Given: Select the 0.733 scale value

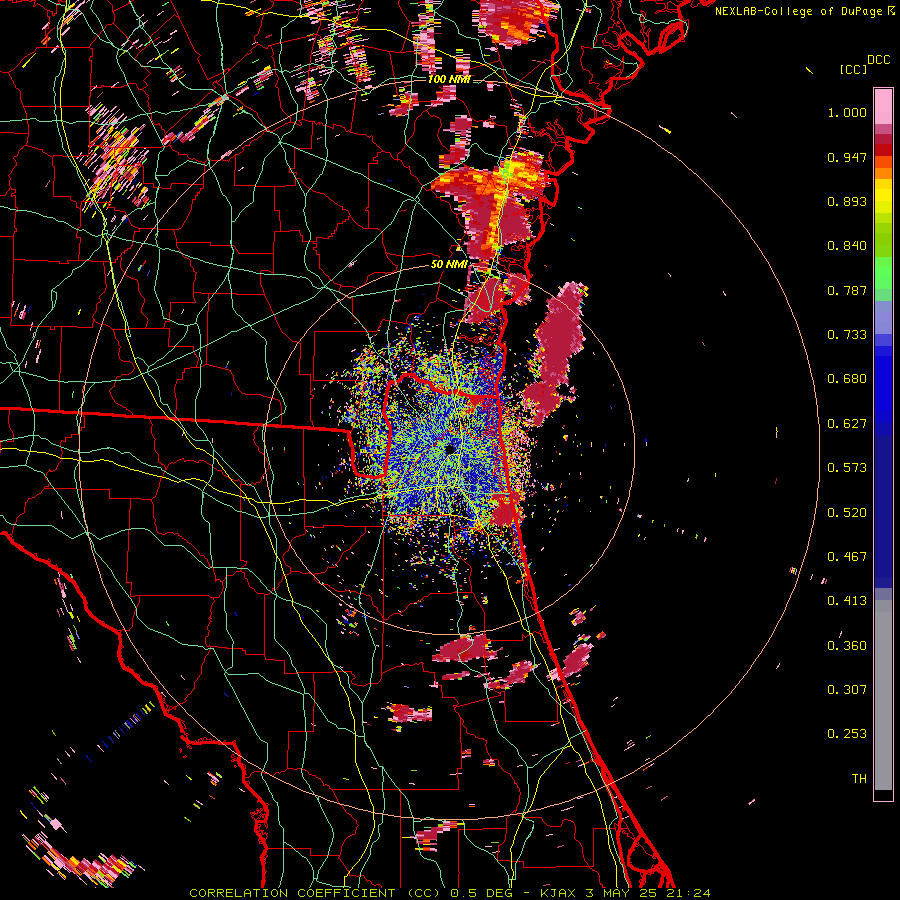Looking at the screenshot, I should [847, 335].
